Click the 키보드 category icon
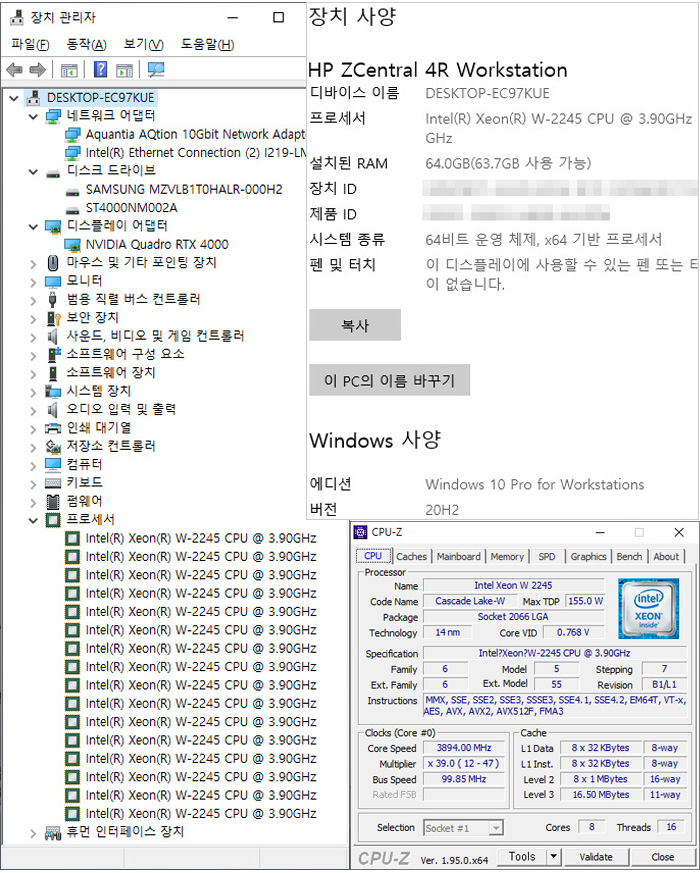This screenshot has height=873, width=700. point(53,483)
